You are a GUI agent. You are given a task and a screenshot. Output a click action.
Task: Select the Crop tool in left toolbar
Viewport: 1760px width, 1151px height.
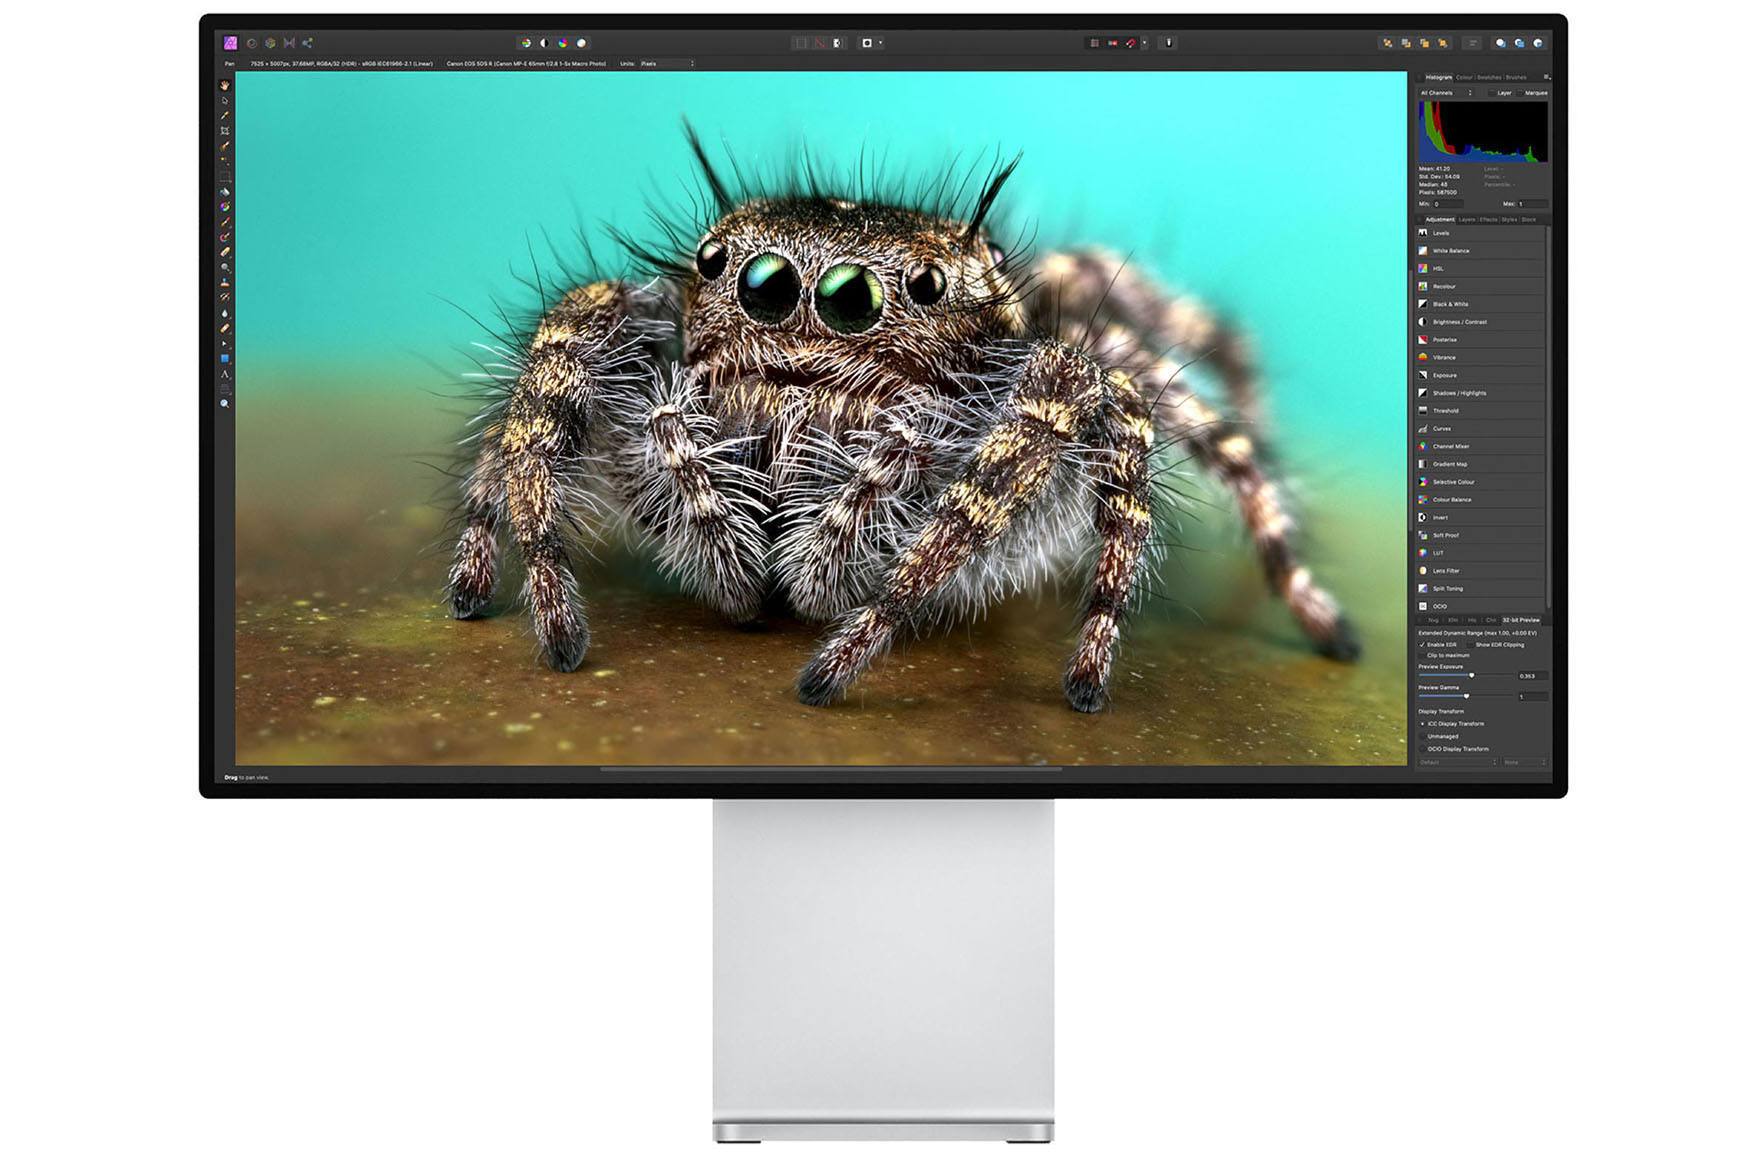(225, 131)
